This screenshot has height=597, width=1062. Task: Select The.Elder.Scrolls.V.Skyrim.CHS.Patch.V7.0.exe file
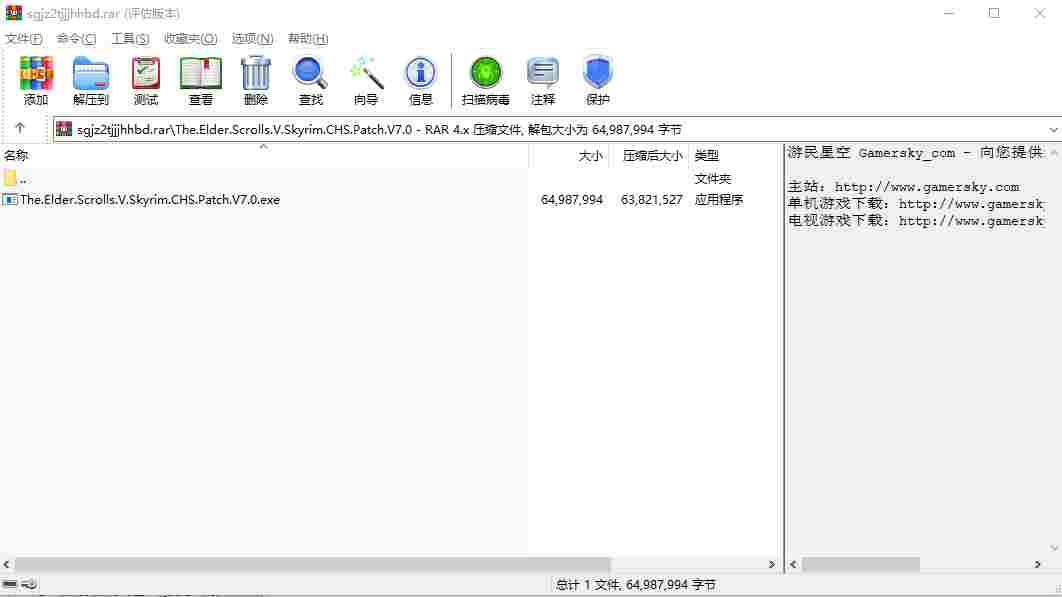pos(150,200)
